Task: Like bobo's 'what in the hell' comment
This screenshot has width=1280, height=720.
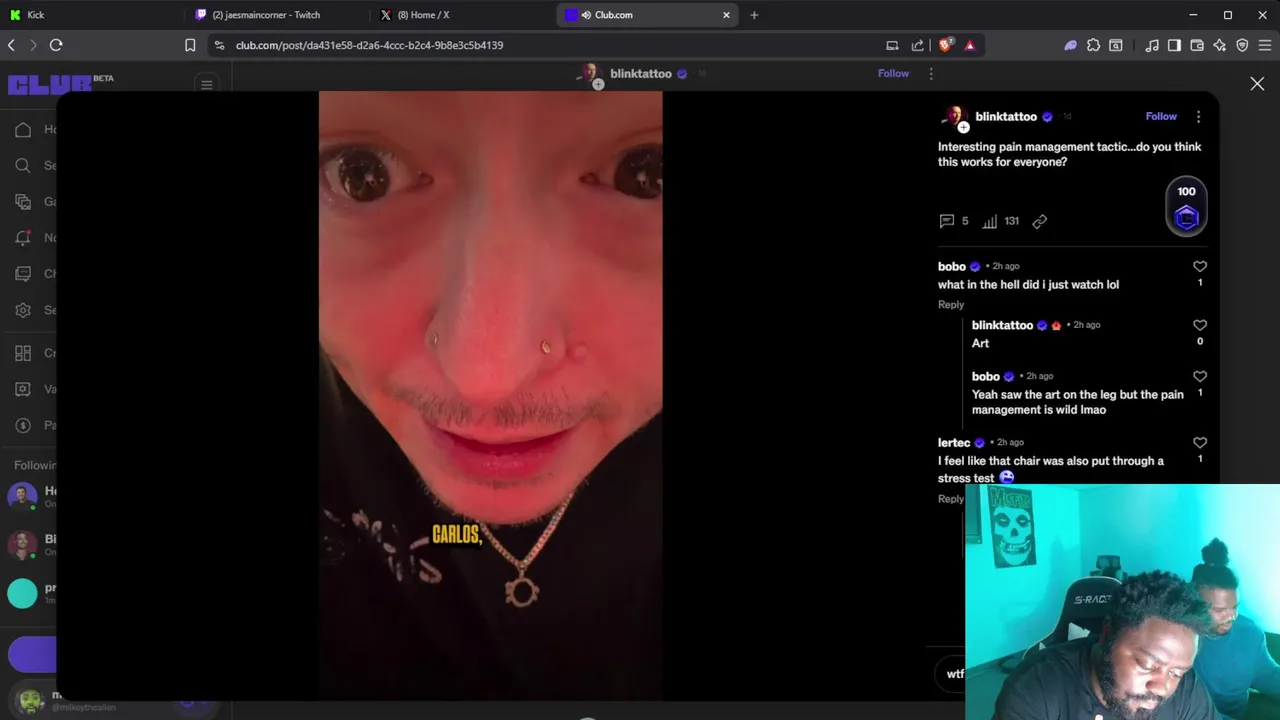Action: 1200,266
